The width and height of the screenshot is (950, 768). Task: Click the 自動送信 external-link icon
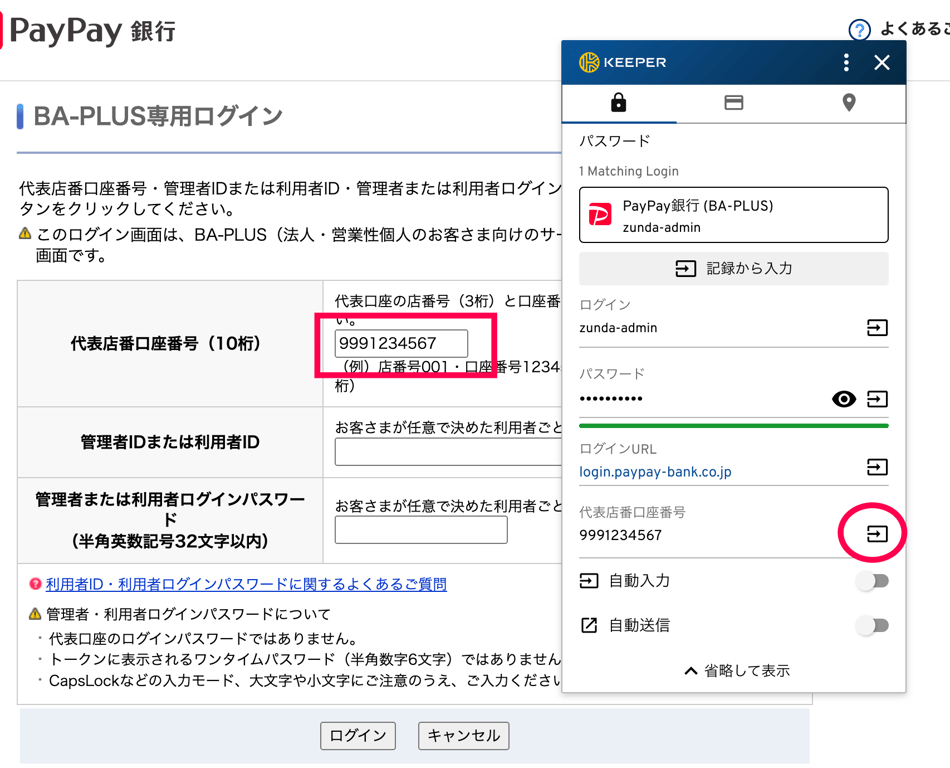coord(589,625)
